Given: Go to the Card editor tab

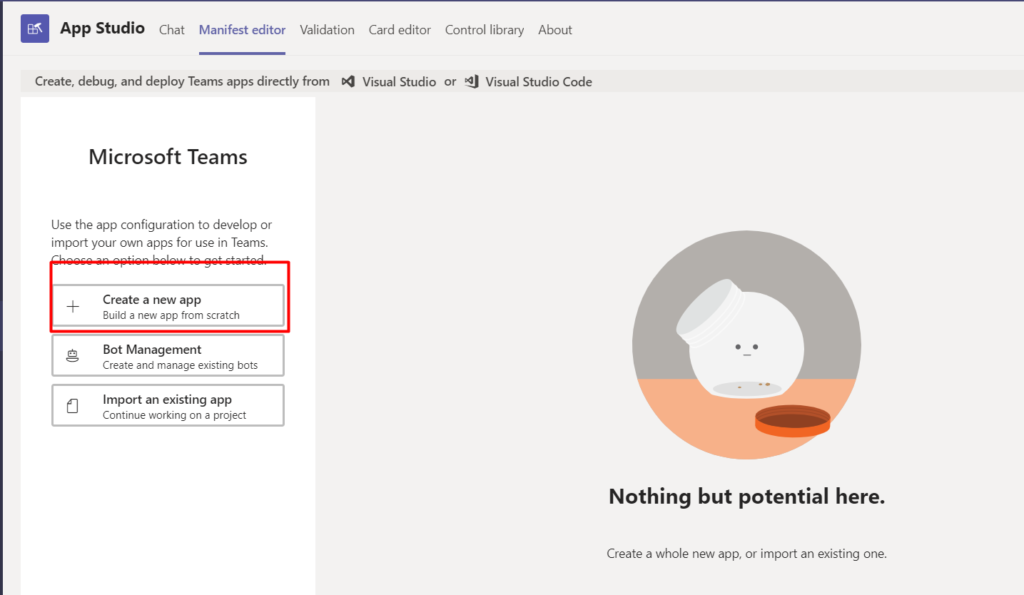Looking at the screenshot, I should [x=400, y=30].
